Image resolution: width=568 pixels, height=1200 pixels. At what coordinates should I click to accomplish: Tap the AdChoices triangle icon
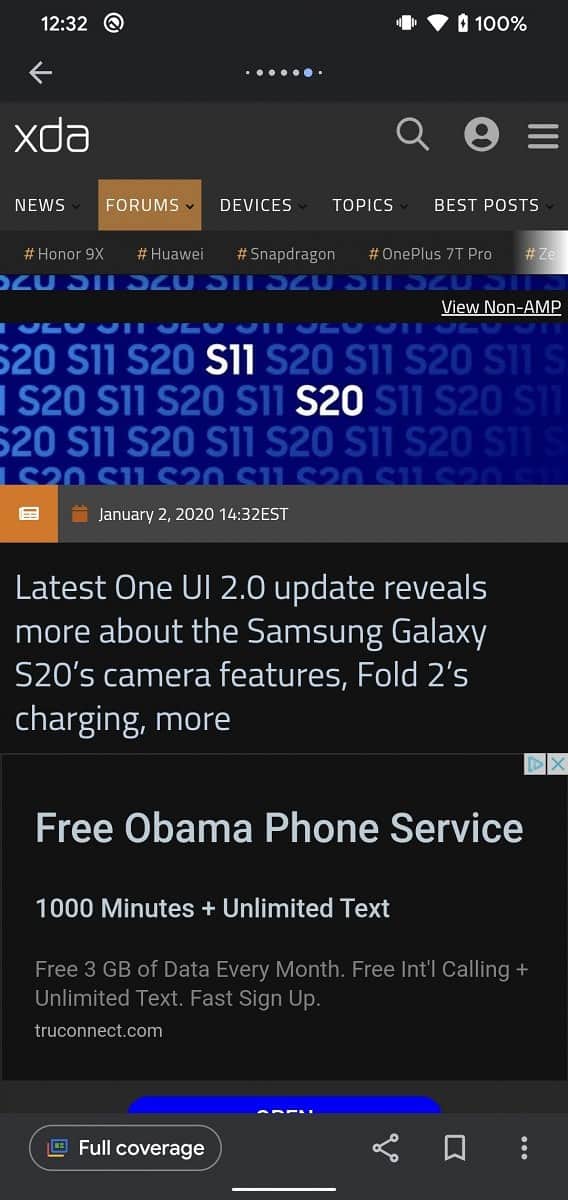pyautogui.click(x=536, y=764)
